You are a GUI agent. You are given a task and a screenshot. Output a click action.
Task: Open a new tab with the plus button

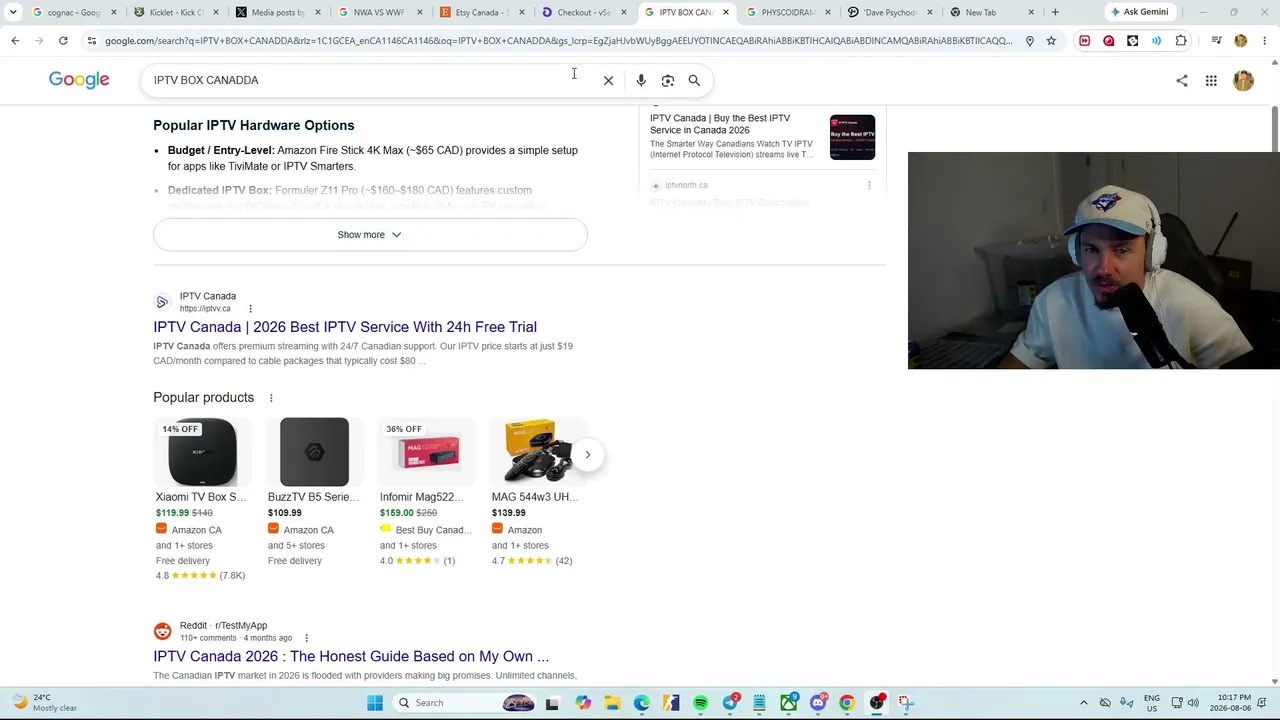(x=1055, y=12)
